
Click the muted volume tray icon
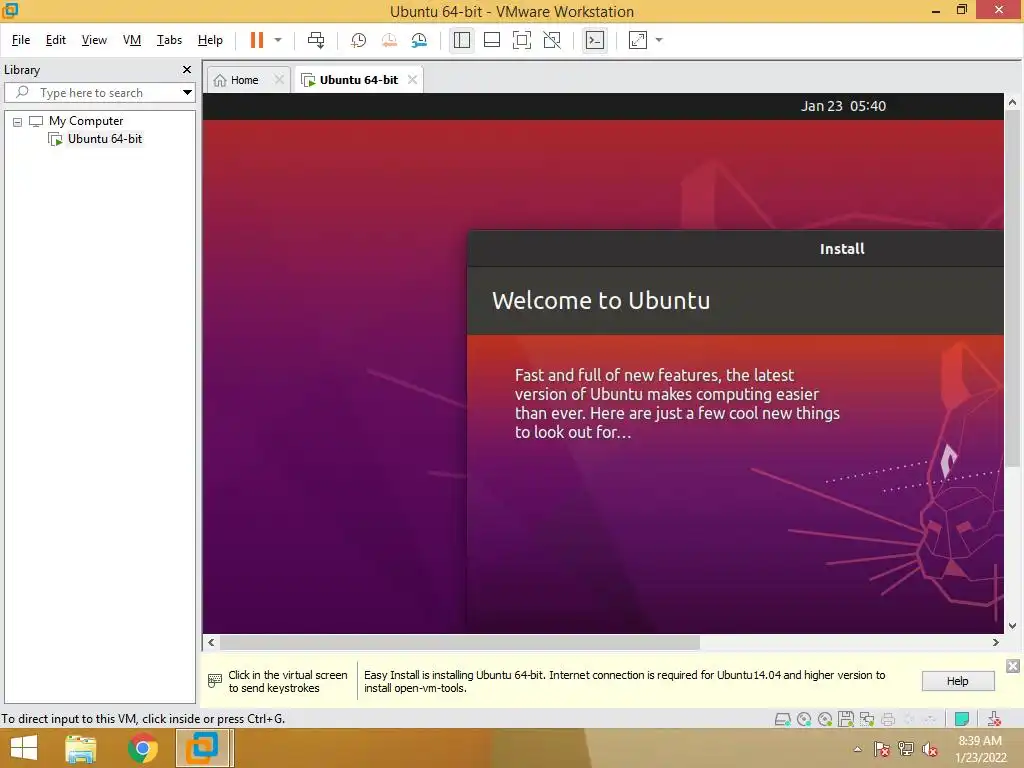[x=930, y=749]
